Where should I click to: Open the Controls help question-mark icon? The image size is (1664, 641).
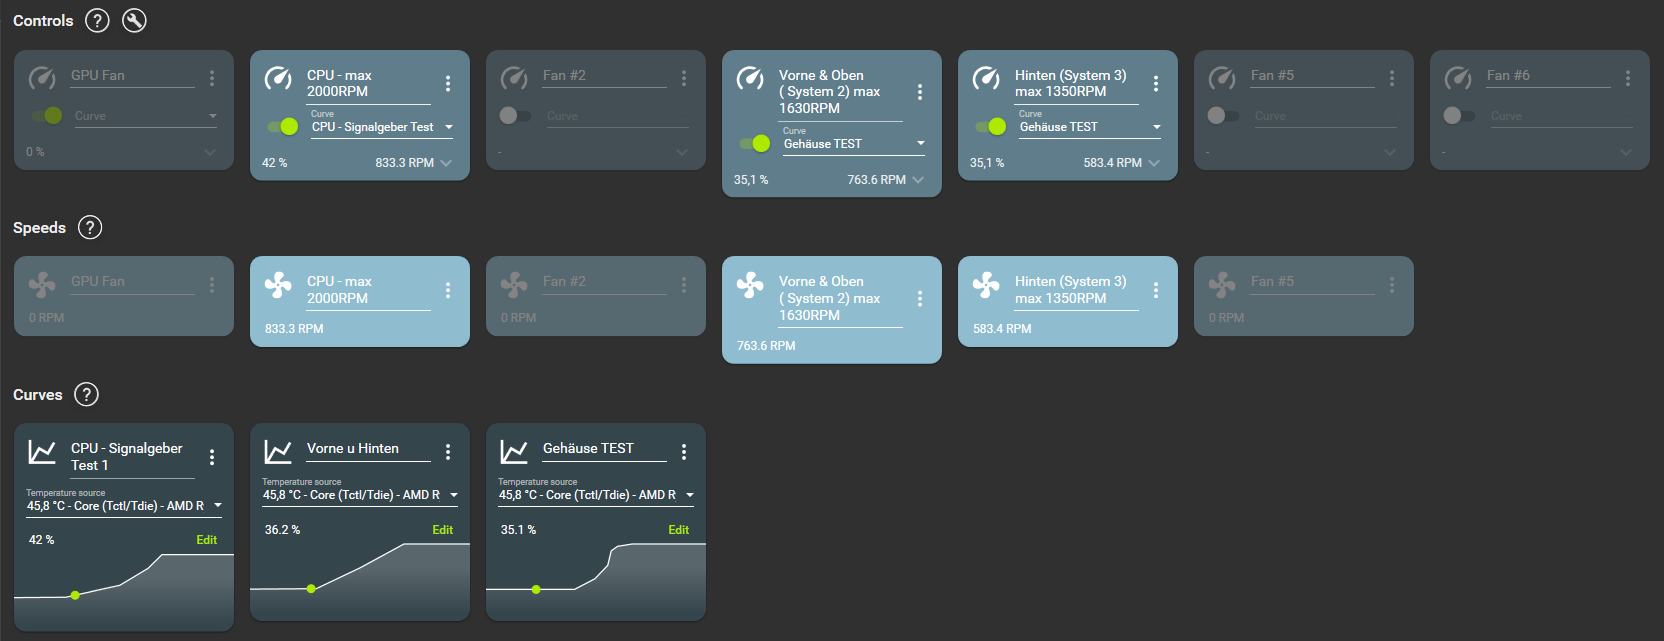(97, 20)
